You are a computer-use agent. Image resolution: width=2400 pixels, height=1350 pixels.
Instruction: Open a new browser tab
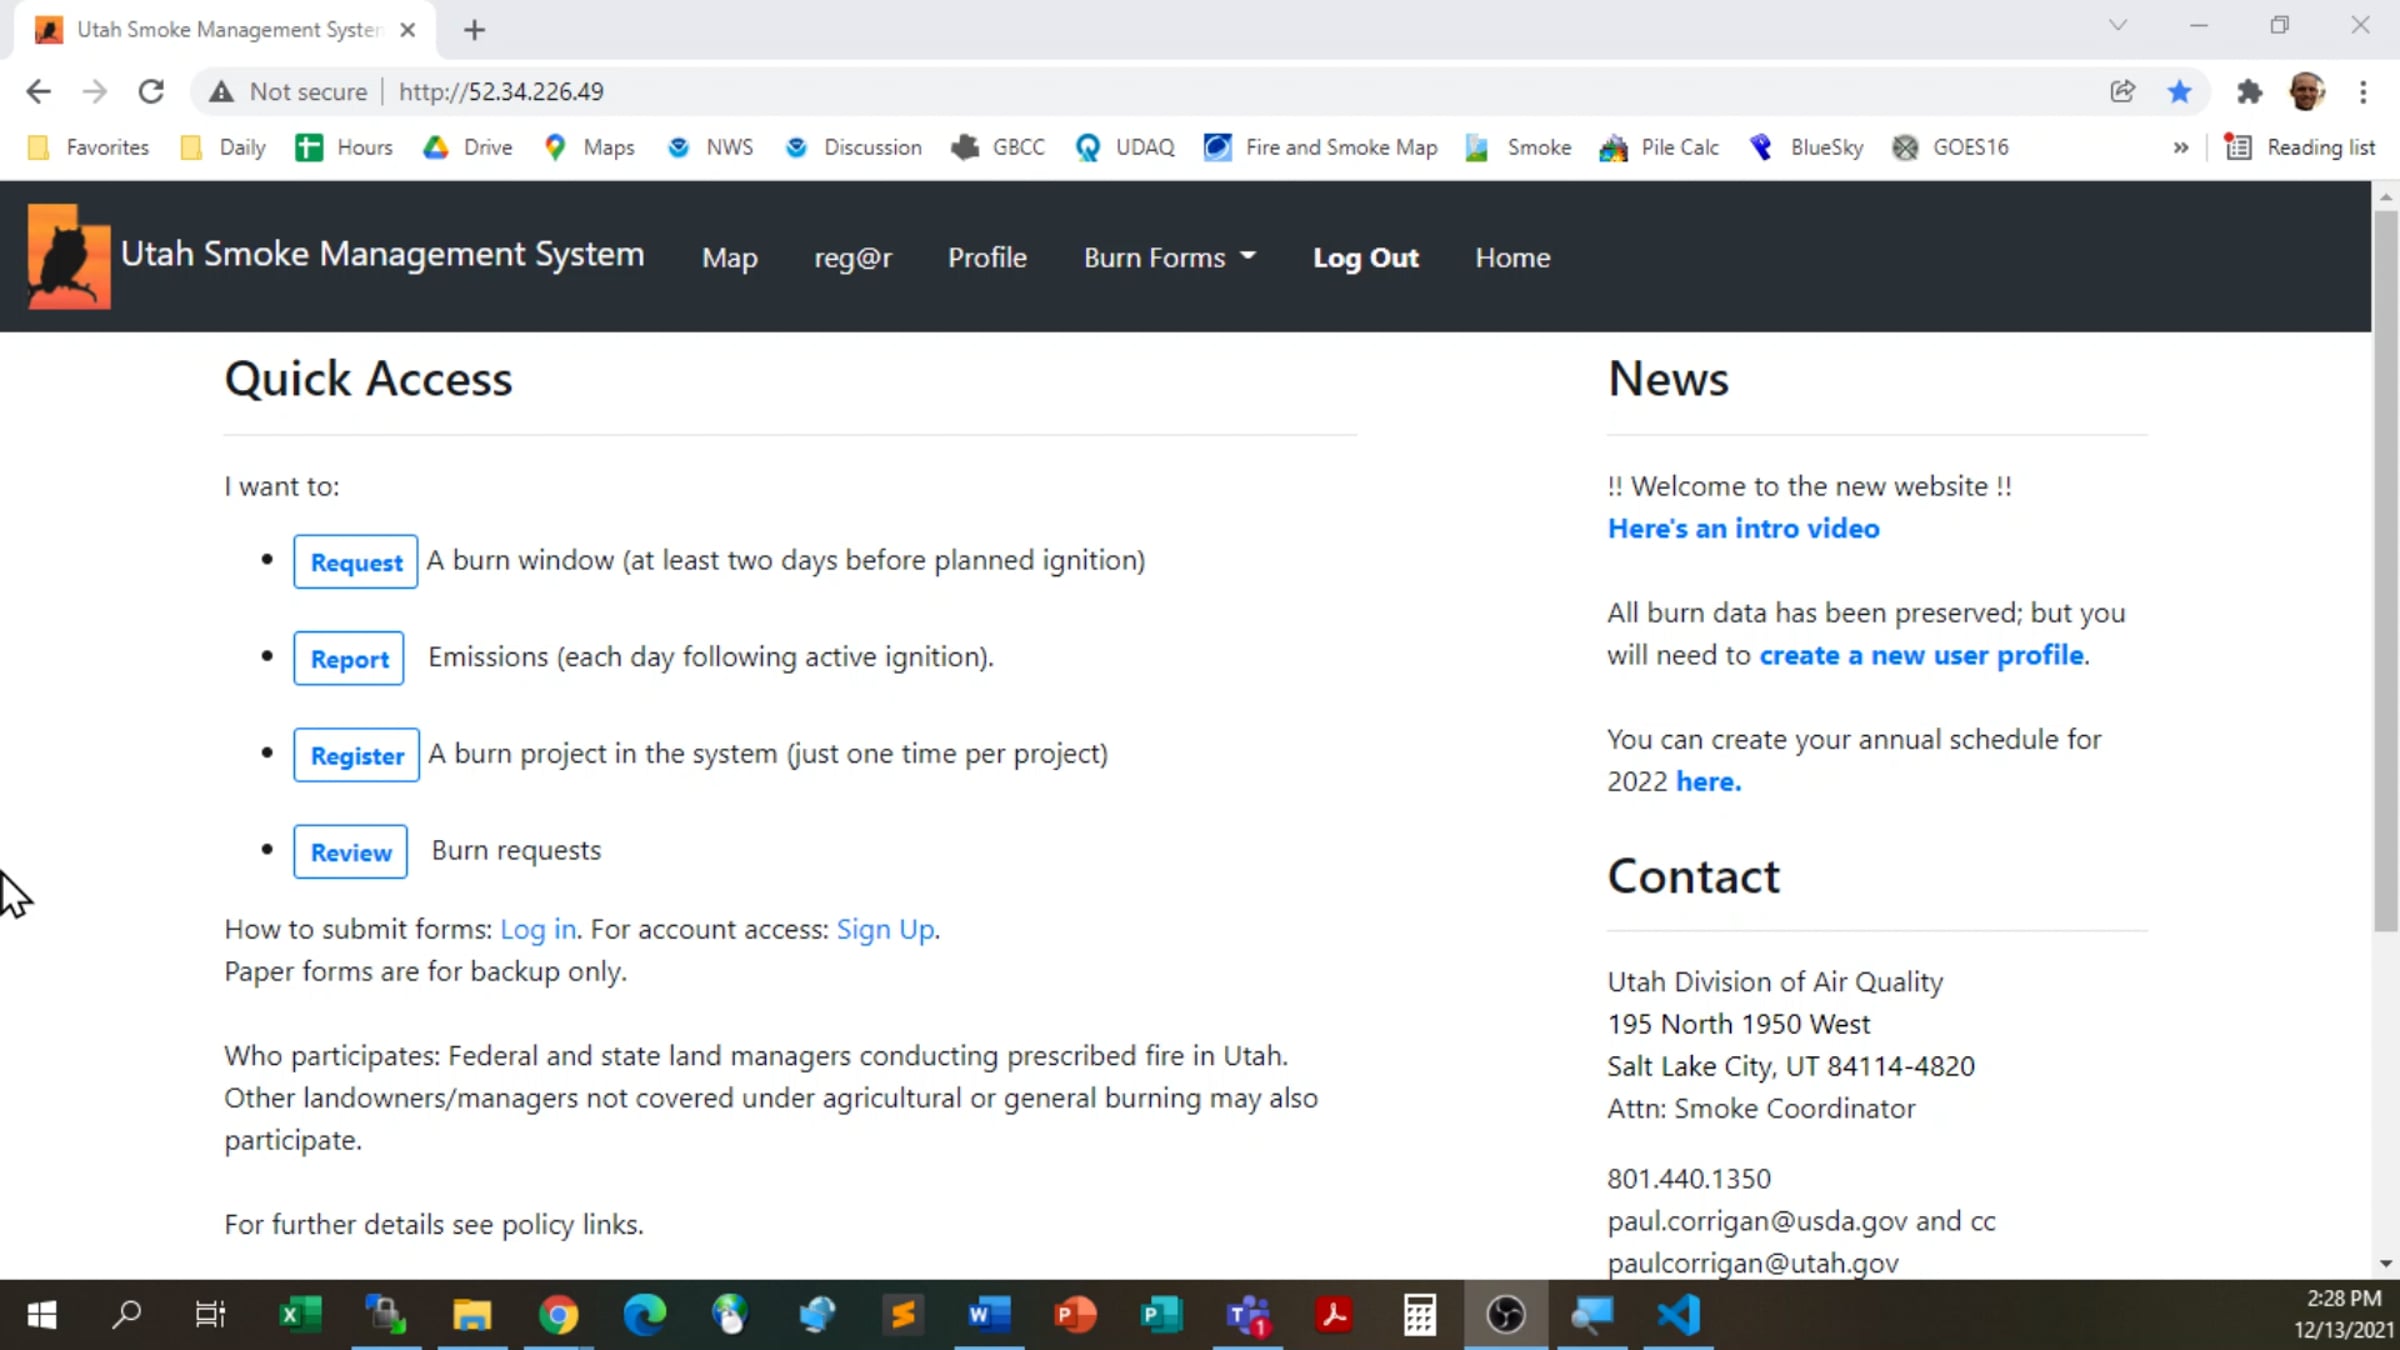(474, 30)
